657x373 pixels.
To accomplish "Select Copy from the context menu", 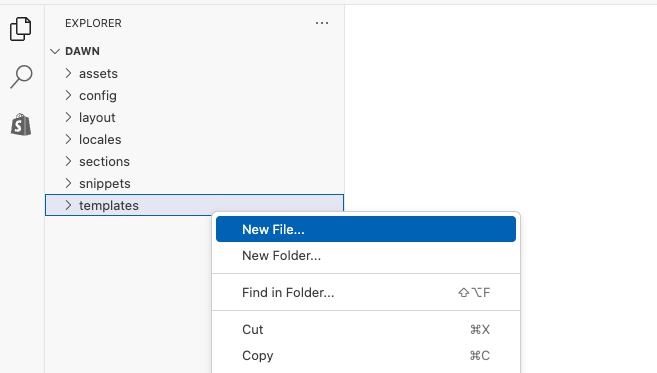I will pos(366,355).
